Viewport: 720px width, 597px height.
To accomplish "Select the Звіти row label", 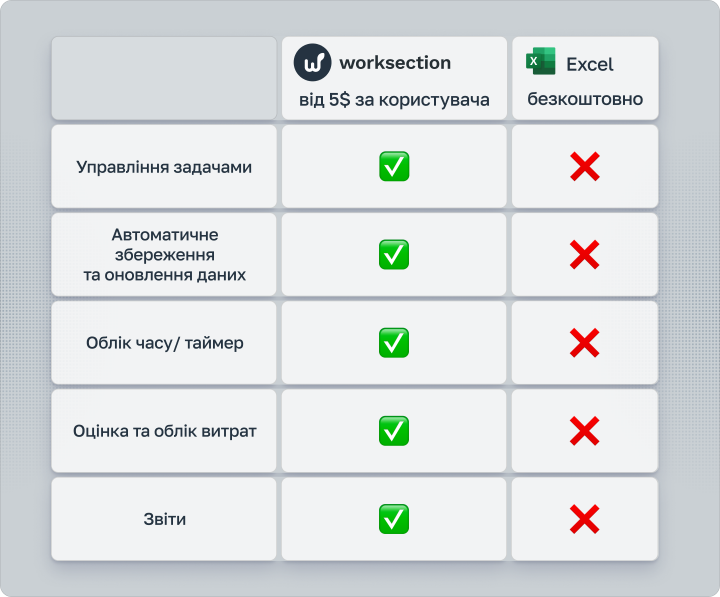I will coord(164,519).
